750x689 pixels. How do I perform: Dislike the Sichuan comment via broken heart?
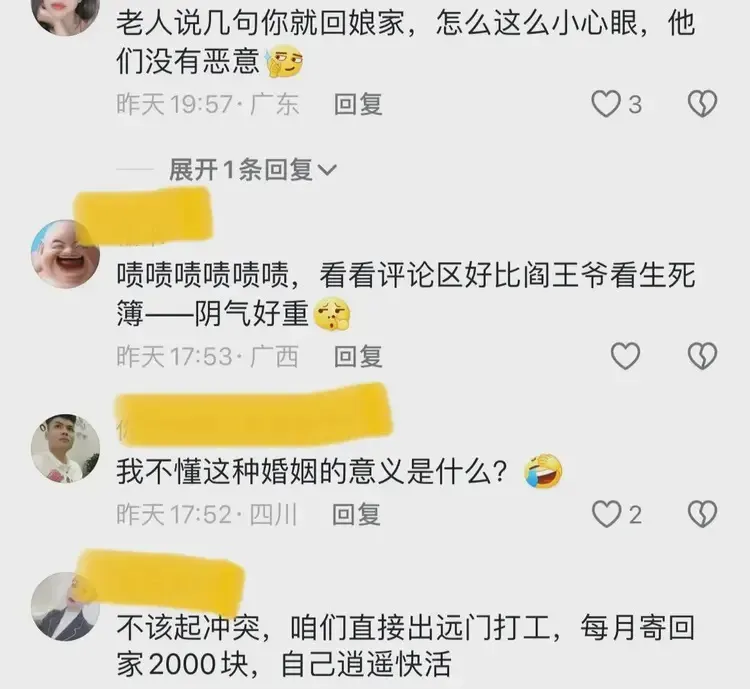point(702,514)
